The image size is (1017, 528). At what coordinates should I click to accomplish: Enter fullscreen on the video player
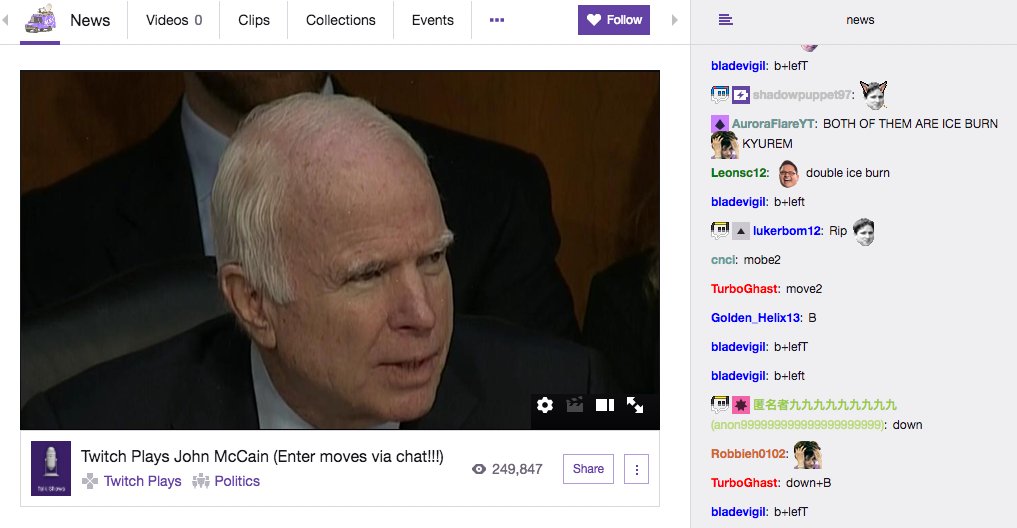[635, 405]
